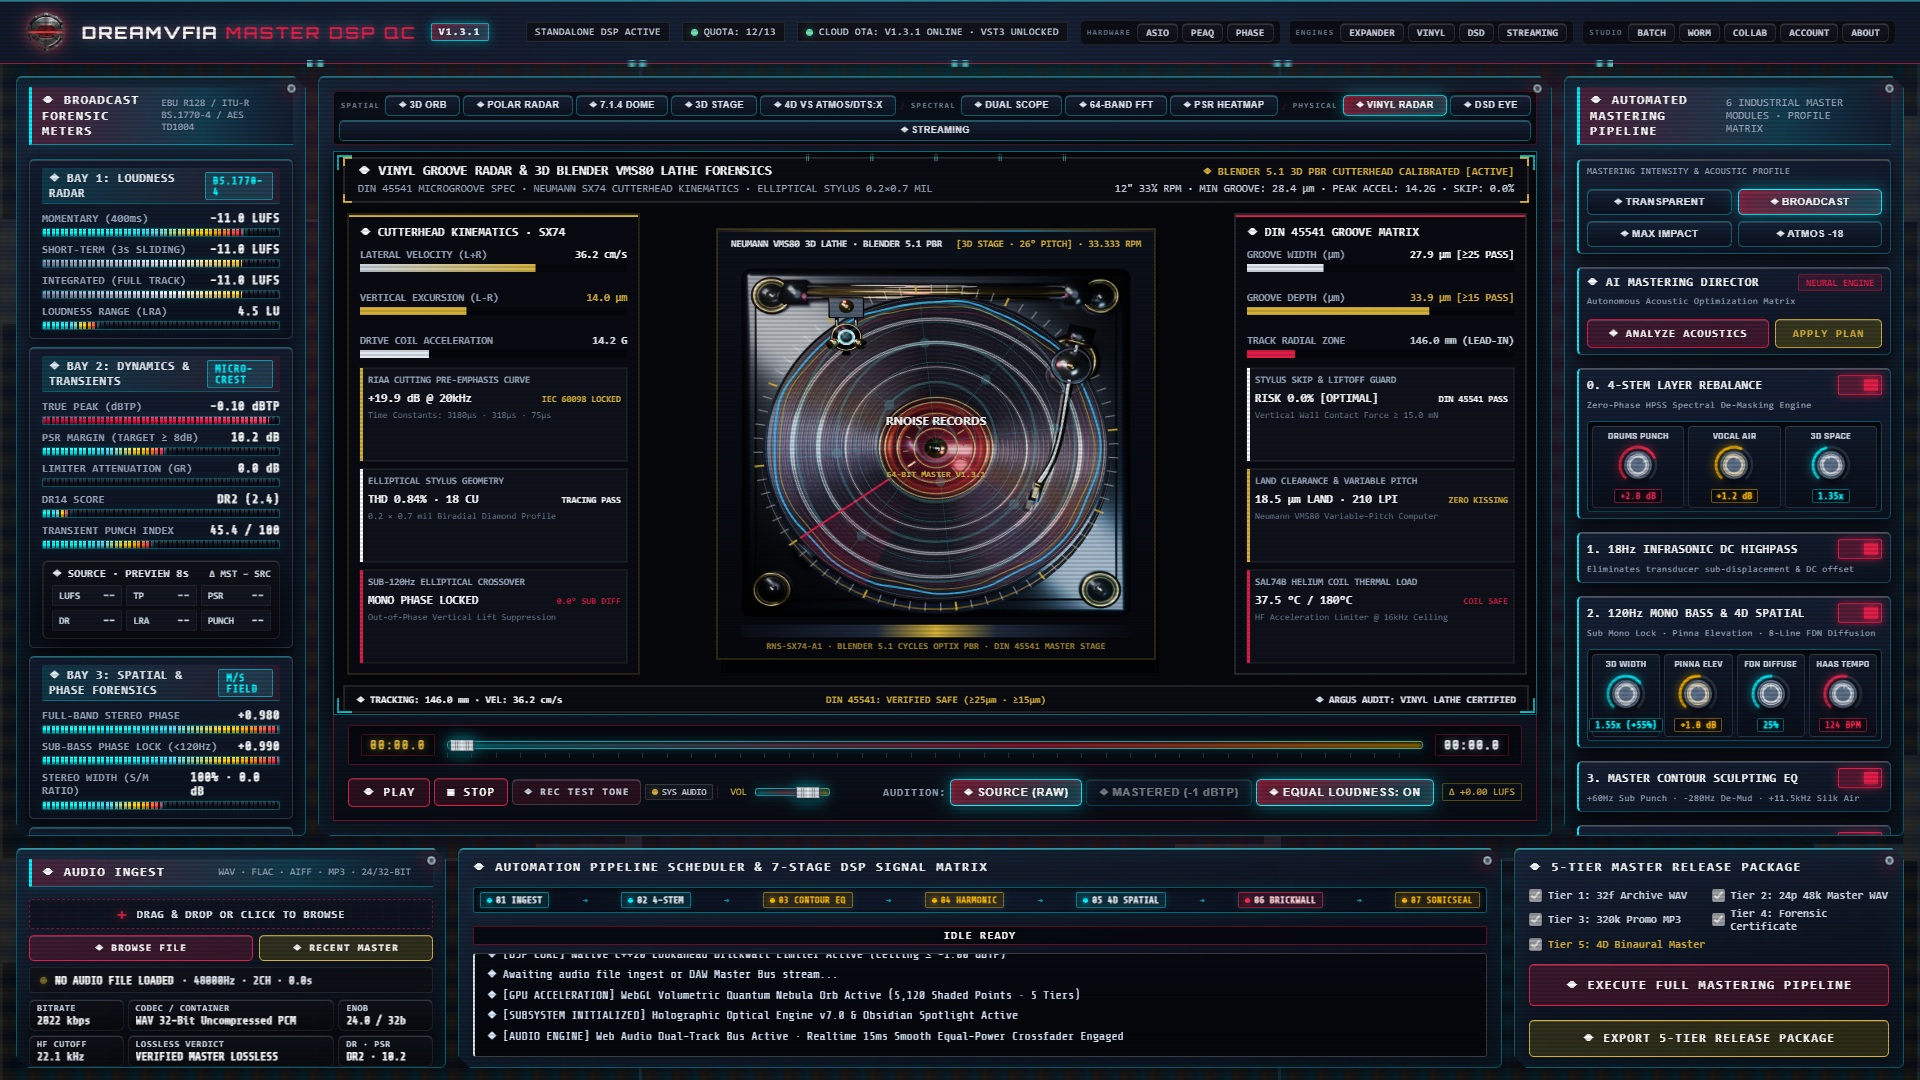Image resolution: width=1920 pixels, height=1080 pixels.
Task: Open the 64-Band FFT tab
Action: [x=1115, y=105]
